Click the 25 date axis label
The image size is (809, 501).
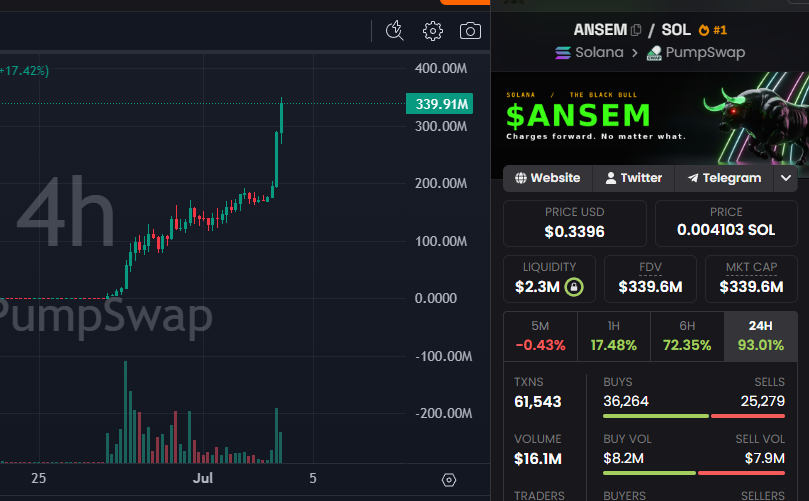(x=39, y=478)
